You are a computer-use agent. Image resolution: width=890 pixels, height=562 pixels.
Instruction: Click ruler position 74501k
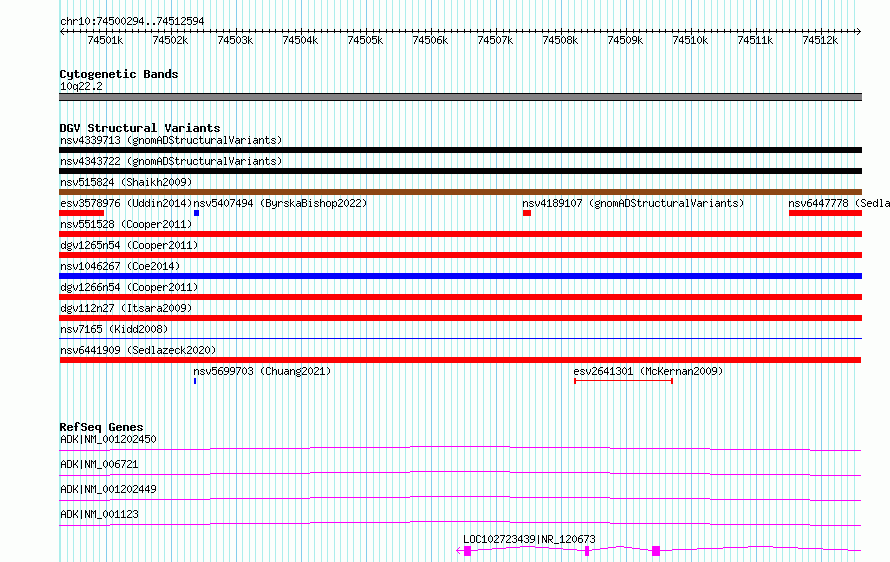pyautogui.click(x=105, y=40)
